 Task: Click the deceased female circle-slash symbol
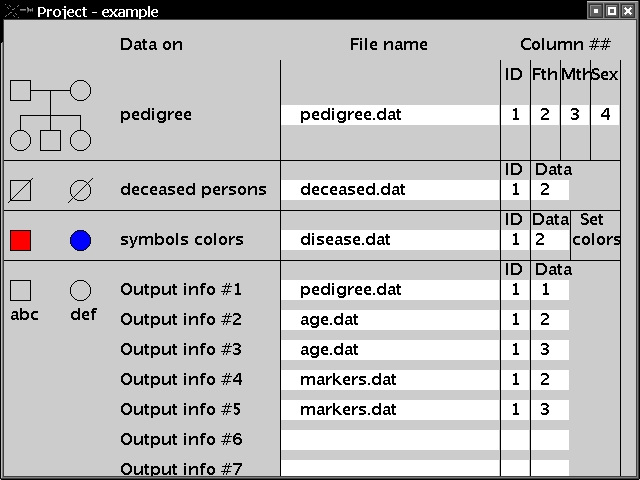coord(80,190)
